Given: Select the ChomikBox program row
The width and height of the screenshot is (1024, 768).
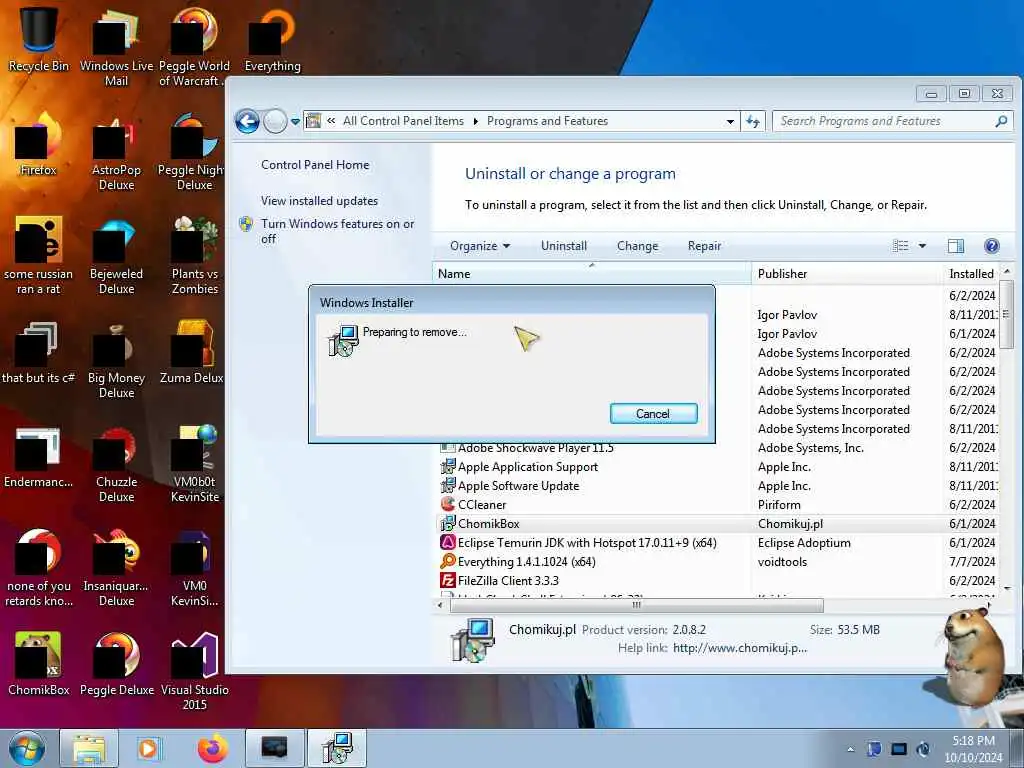Looking at the screenshot, I should click(x=716, y=524).
